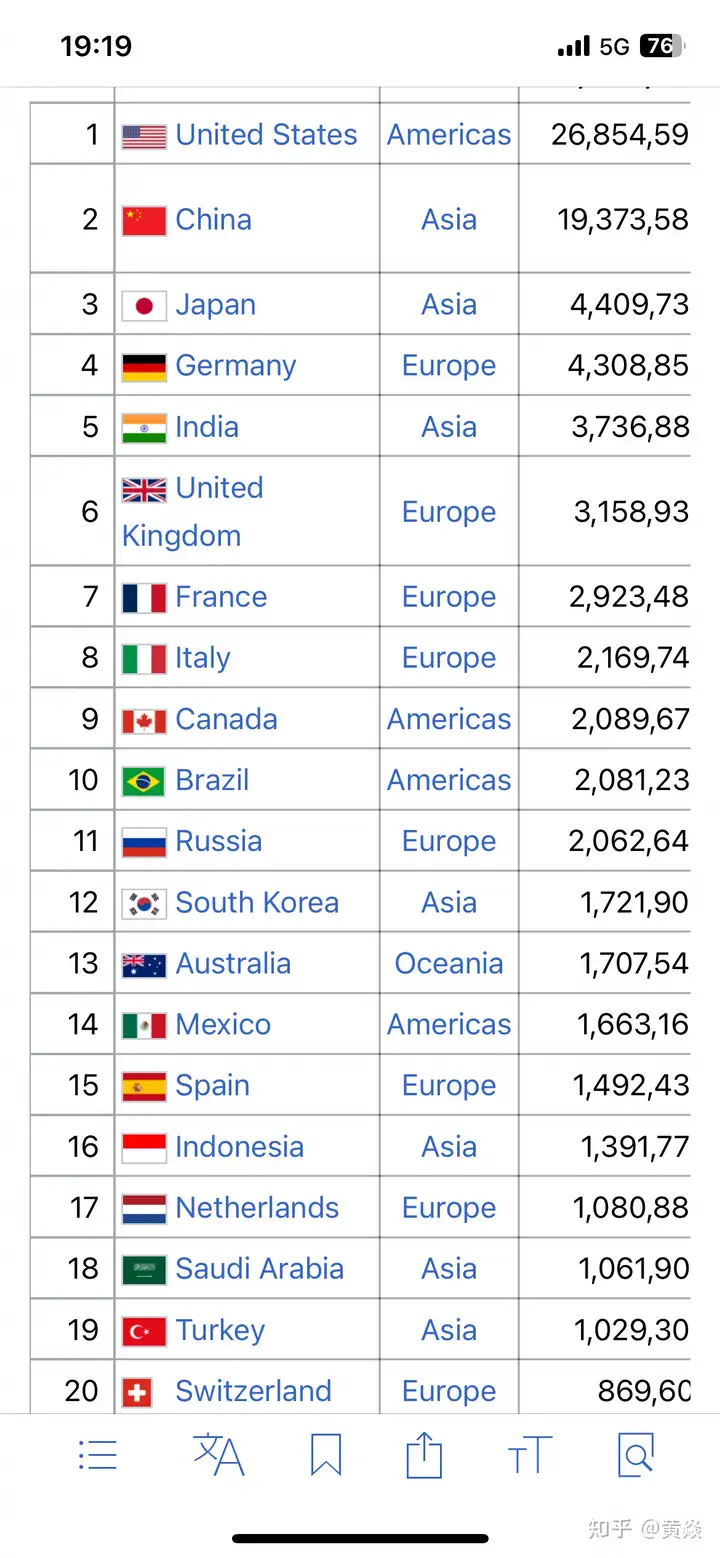Open the Saudi Arabia link
The width and height of the screenshot is (720, 1558).
[259, 1269]
